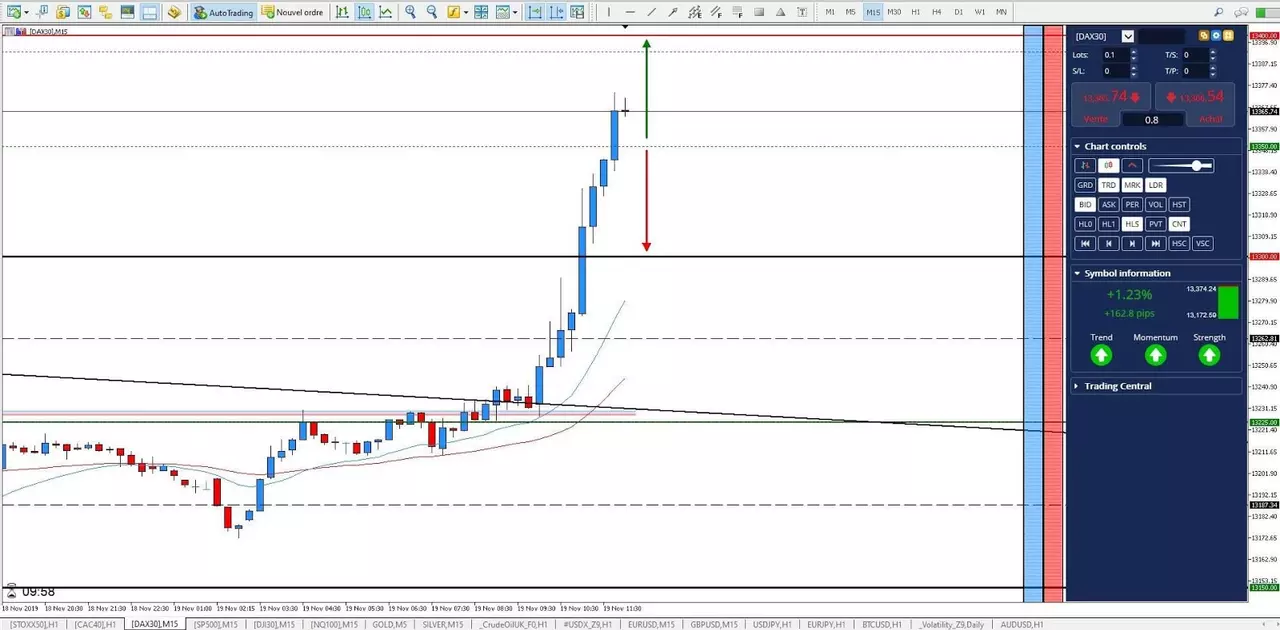Click the Strength up arrow indicator
The image size is (1280, 630).
(1209, 355)
